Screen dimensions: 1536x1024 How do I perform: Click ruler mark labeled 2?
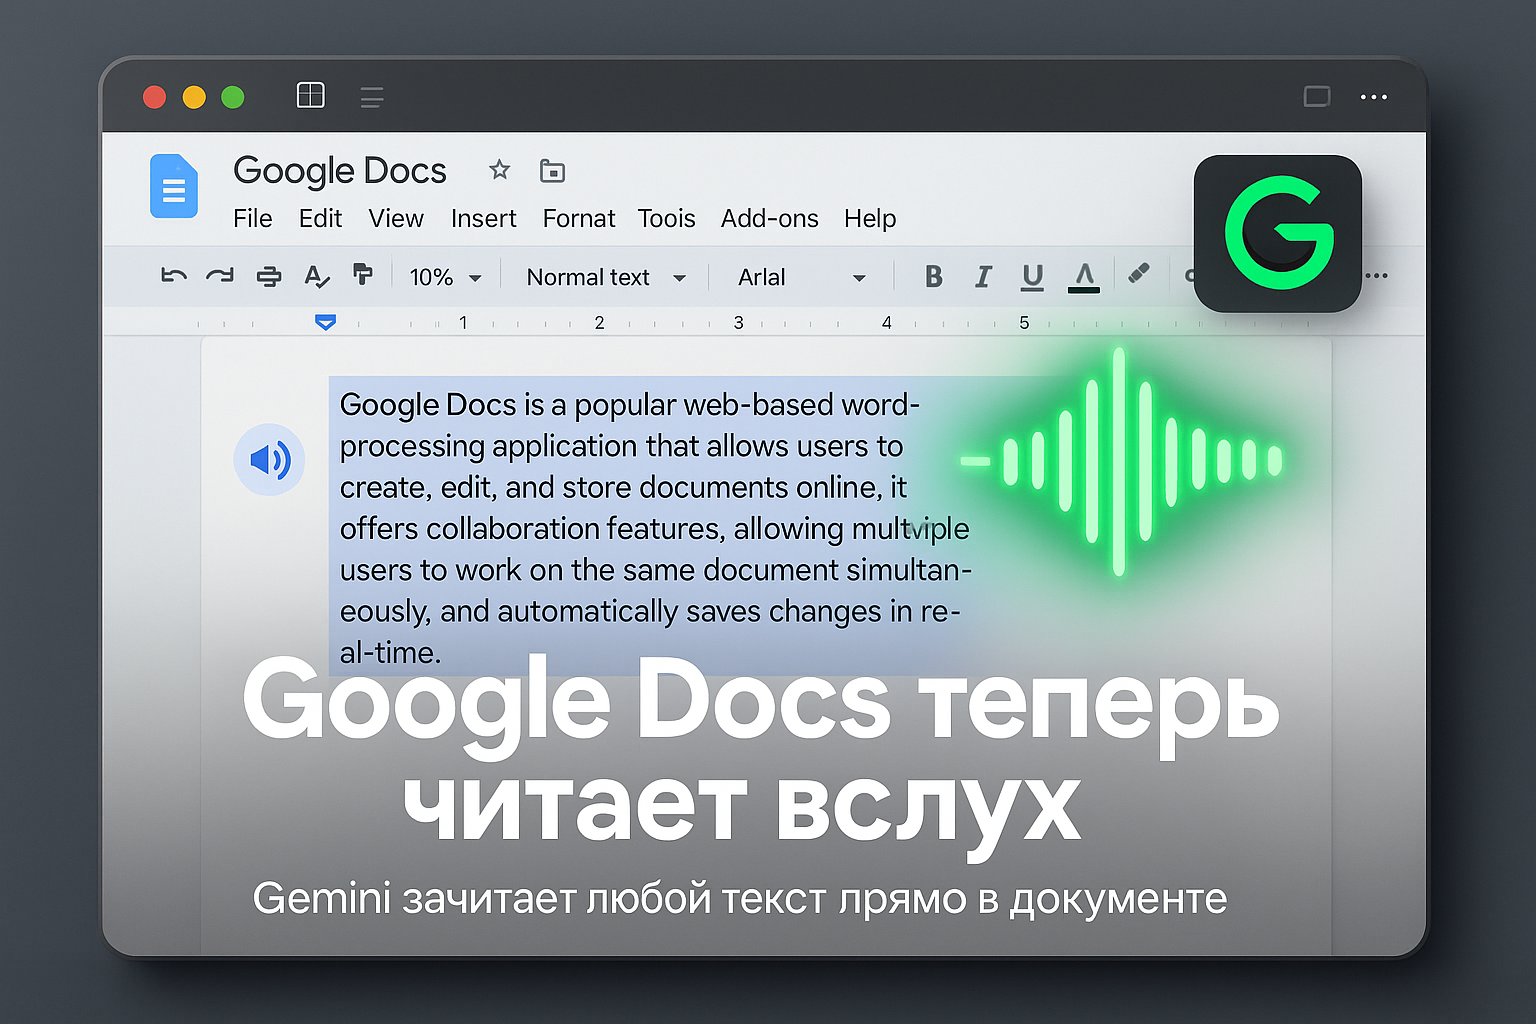click(x=599, y=322)
